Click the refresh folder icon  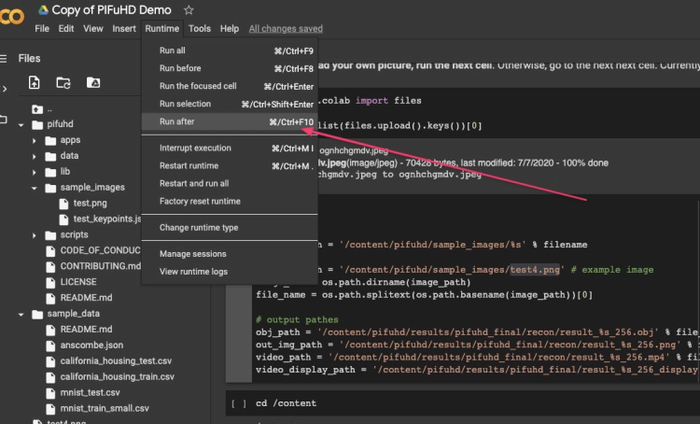click(x=63, y=82)
